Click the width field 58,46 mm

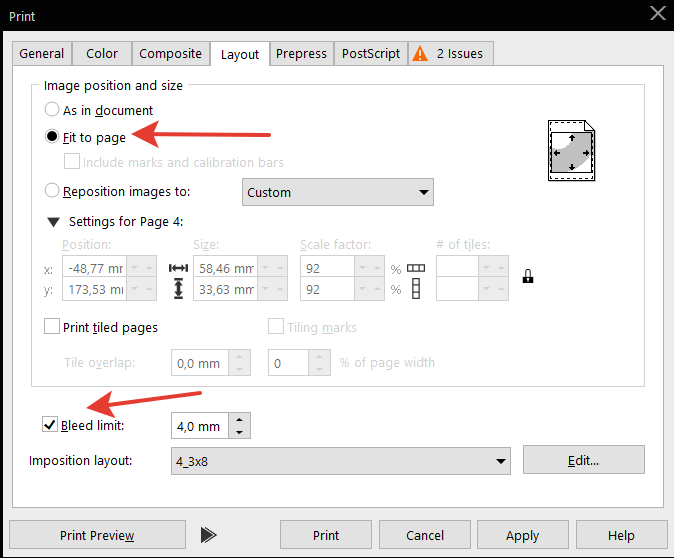225,267
